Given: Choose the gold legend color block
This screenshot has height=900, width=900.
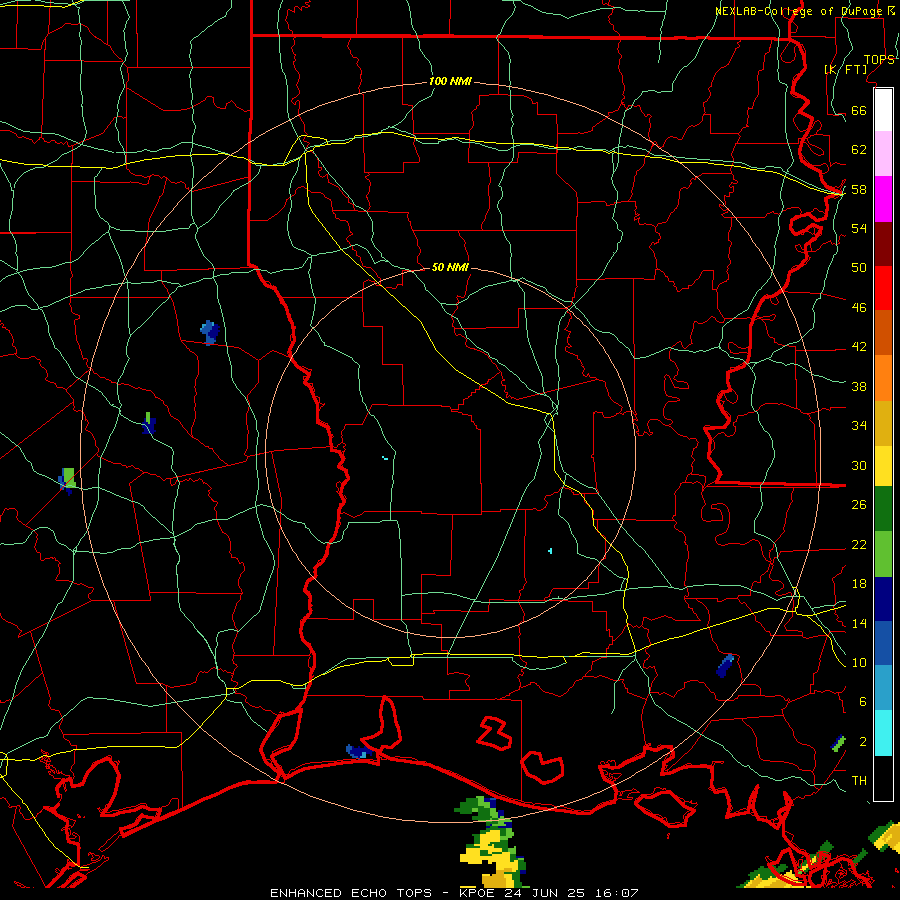Looking at the screenshot, I should pos(883,424).
